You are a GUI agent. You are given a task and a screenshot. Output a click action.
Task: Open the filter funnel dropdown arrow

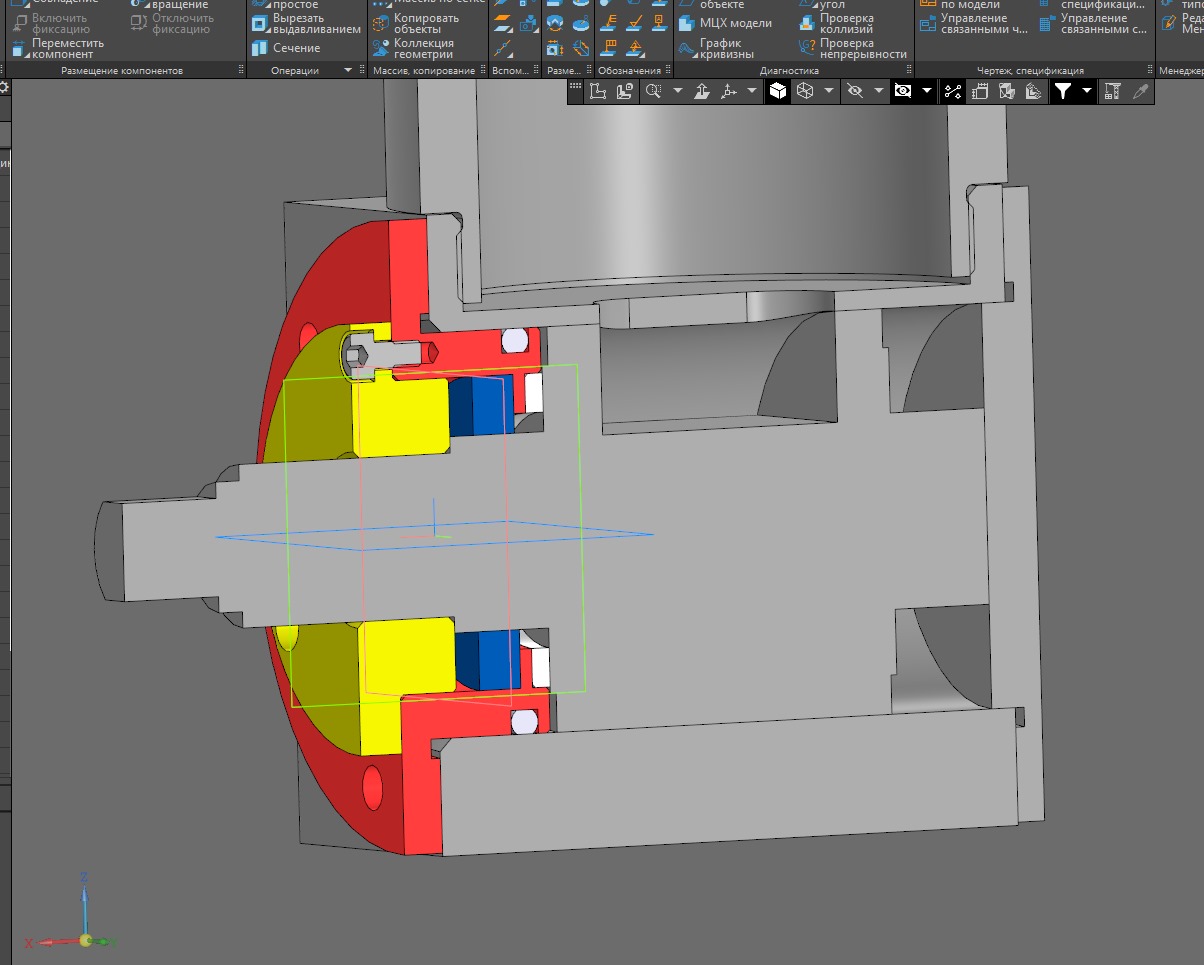pyautogui.click(x=1087, y=92)
